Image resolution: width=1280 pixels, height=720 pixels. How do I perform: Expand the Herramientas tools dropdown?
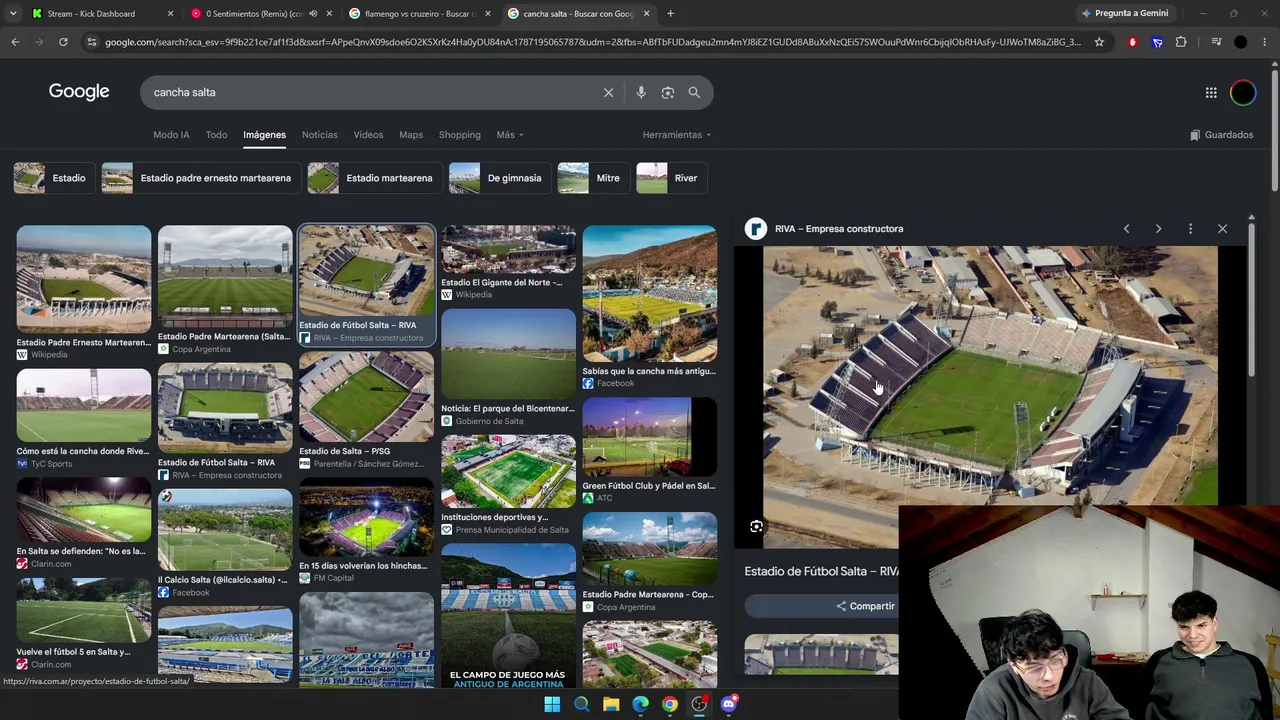coord(677,135)
